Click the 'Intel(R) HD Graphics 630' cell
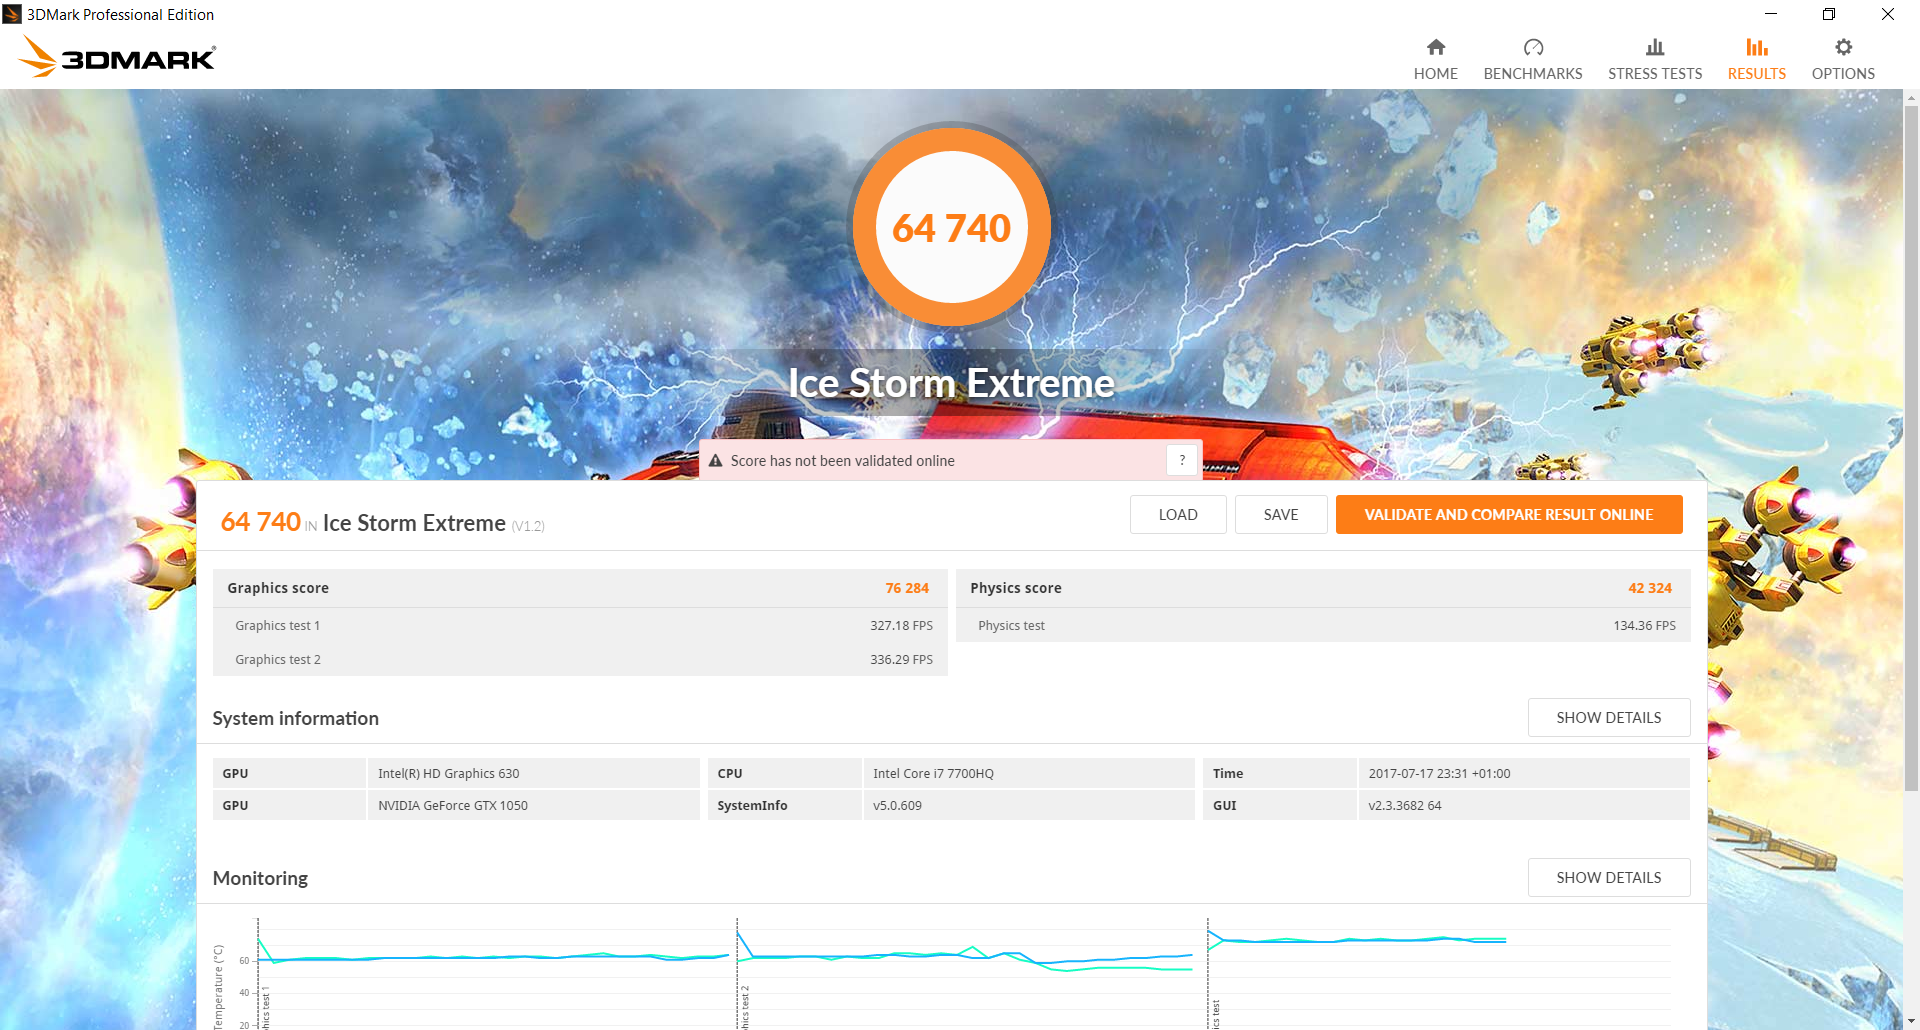The width and height of the screenshot is (1920, 1030). [534, 773]
